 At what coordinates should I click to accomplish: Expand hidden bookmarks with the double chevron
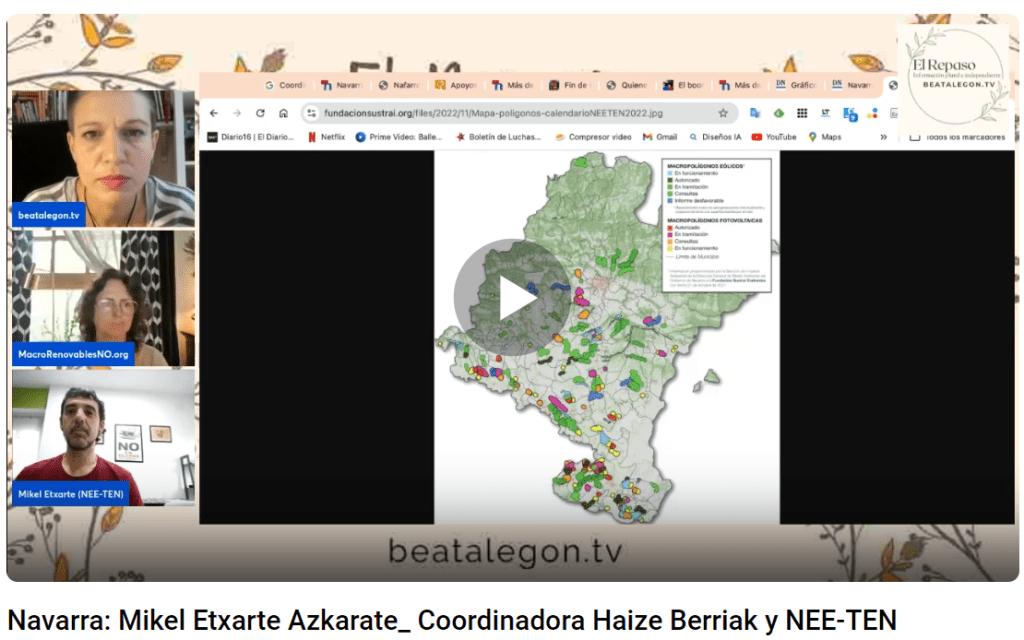[883, 137]
